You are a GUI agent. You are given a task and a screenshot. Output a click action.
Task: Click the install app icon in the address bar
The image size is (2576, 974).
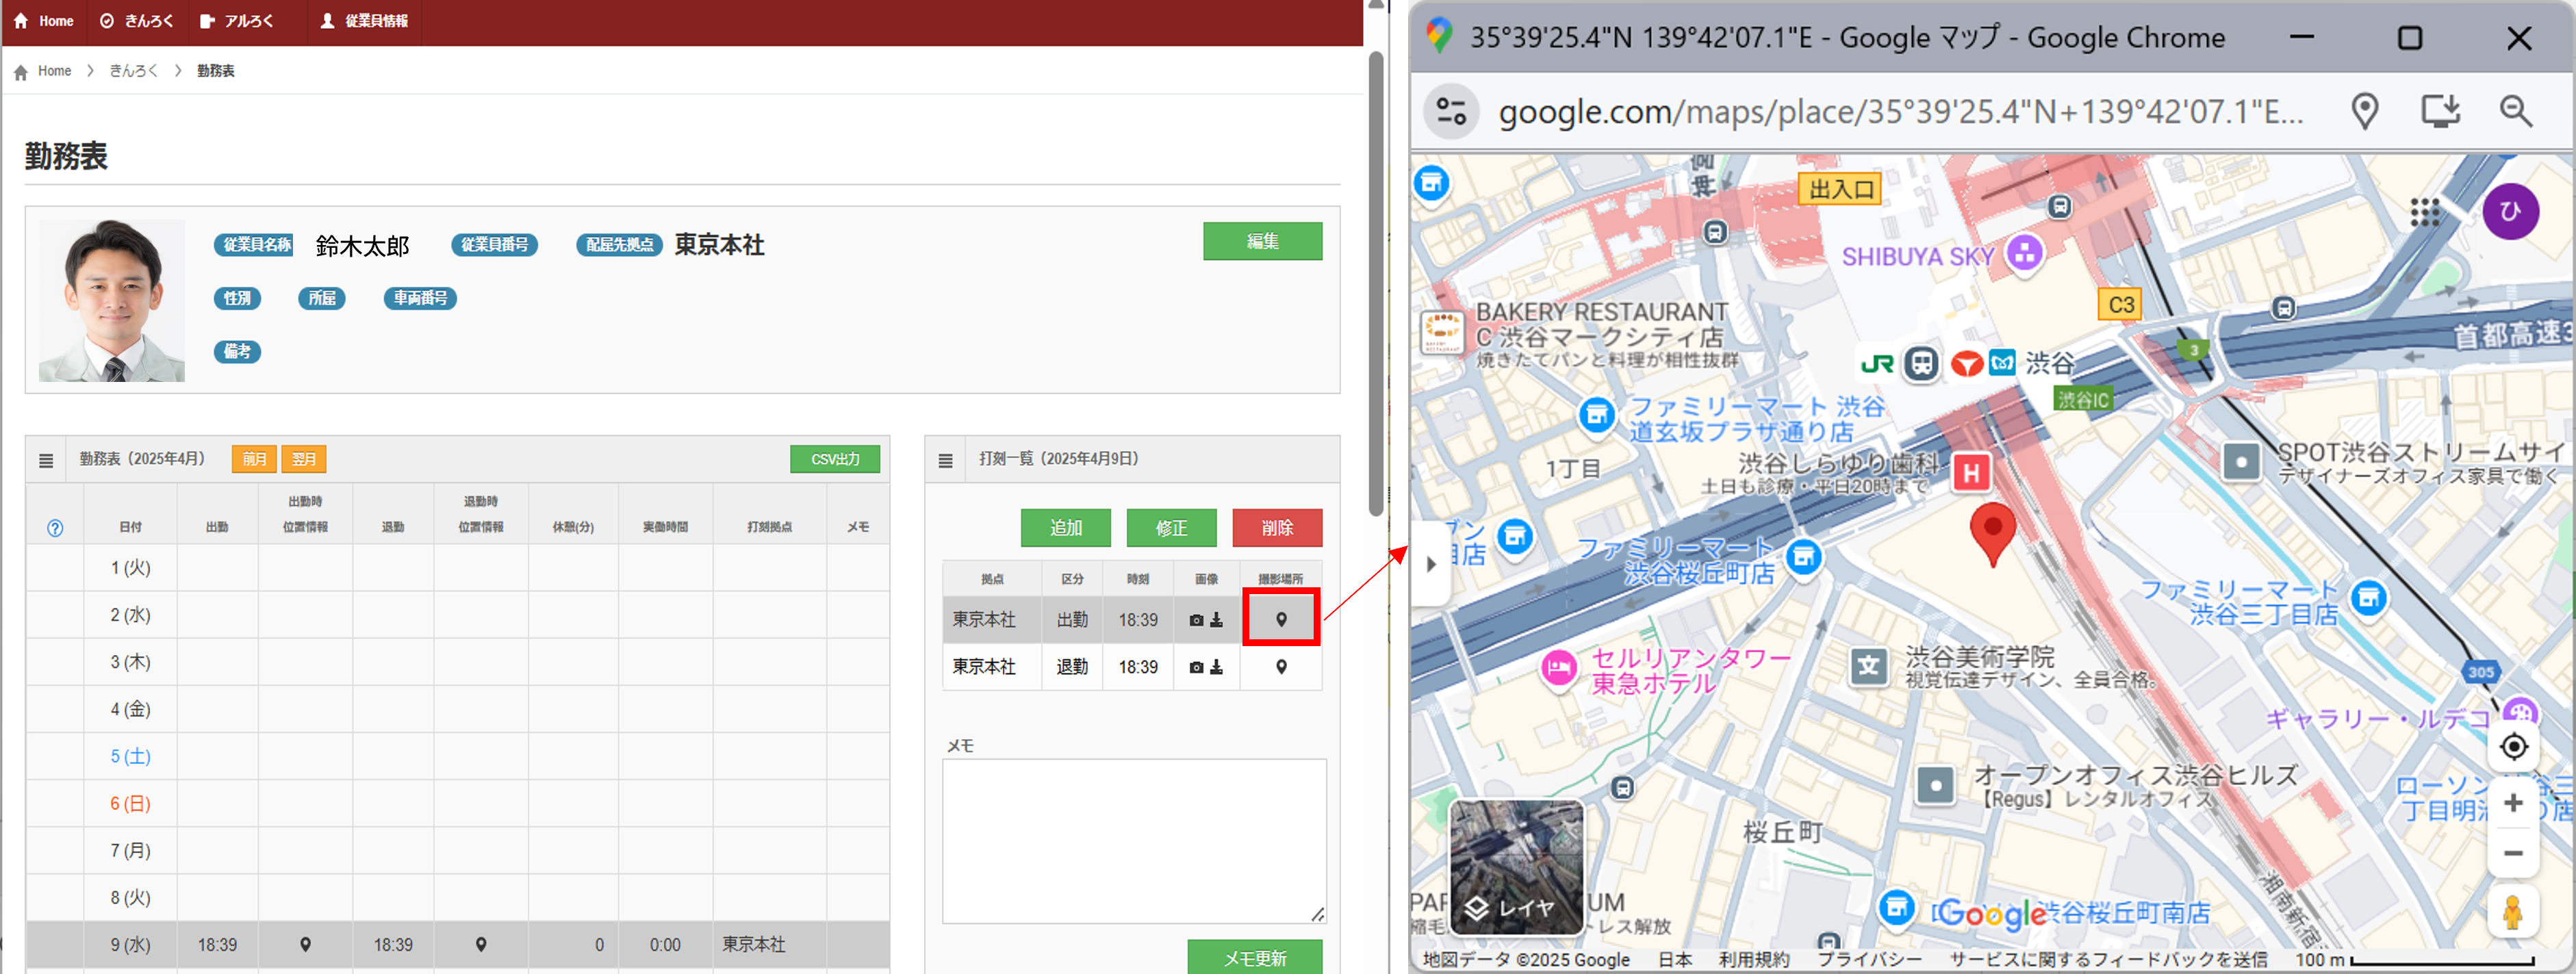[2440, 112]
